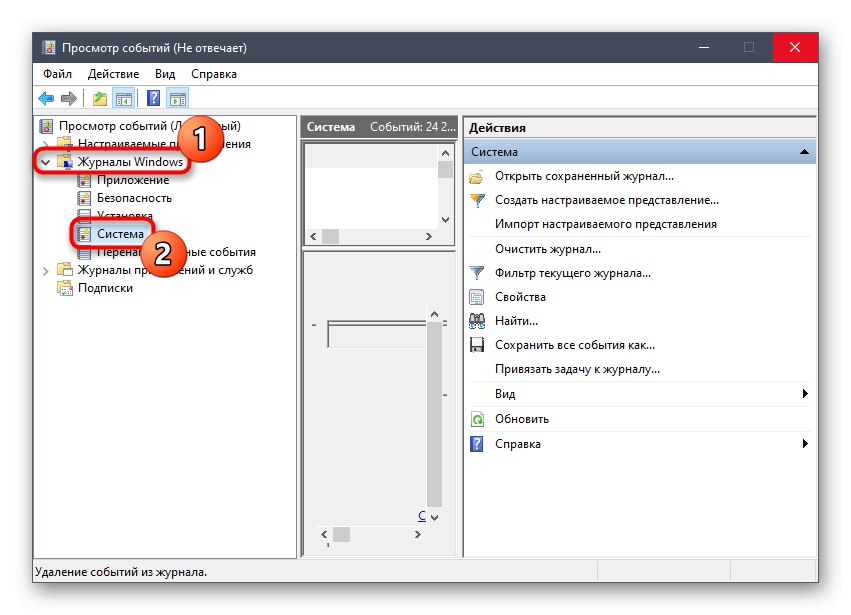Toggle the Action pane toolbar icon

point(178,99)
